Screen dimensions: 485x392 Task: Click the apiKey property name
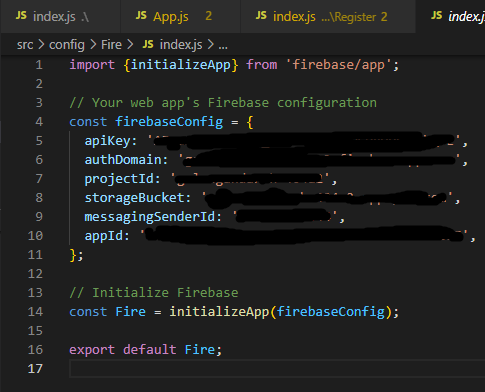(x=107, y=141)
